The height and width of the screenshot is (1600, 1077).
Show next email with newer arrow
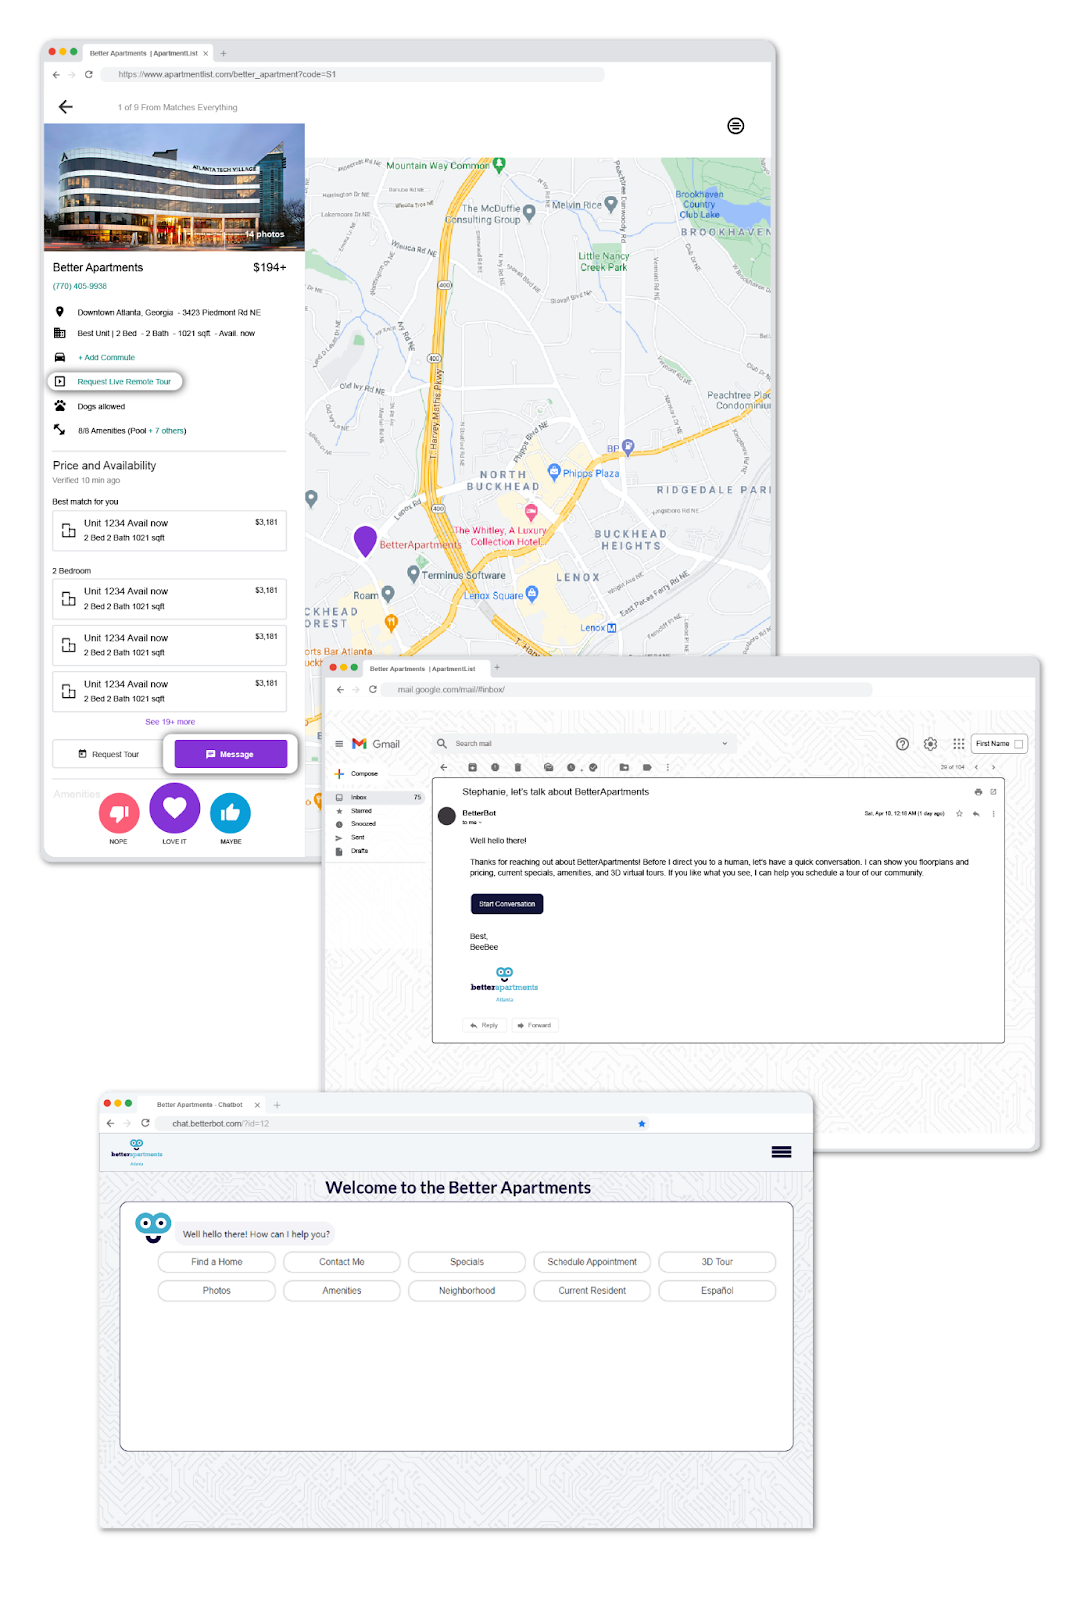coord(976,767)
